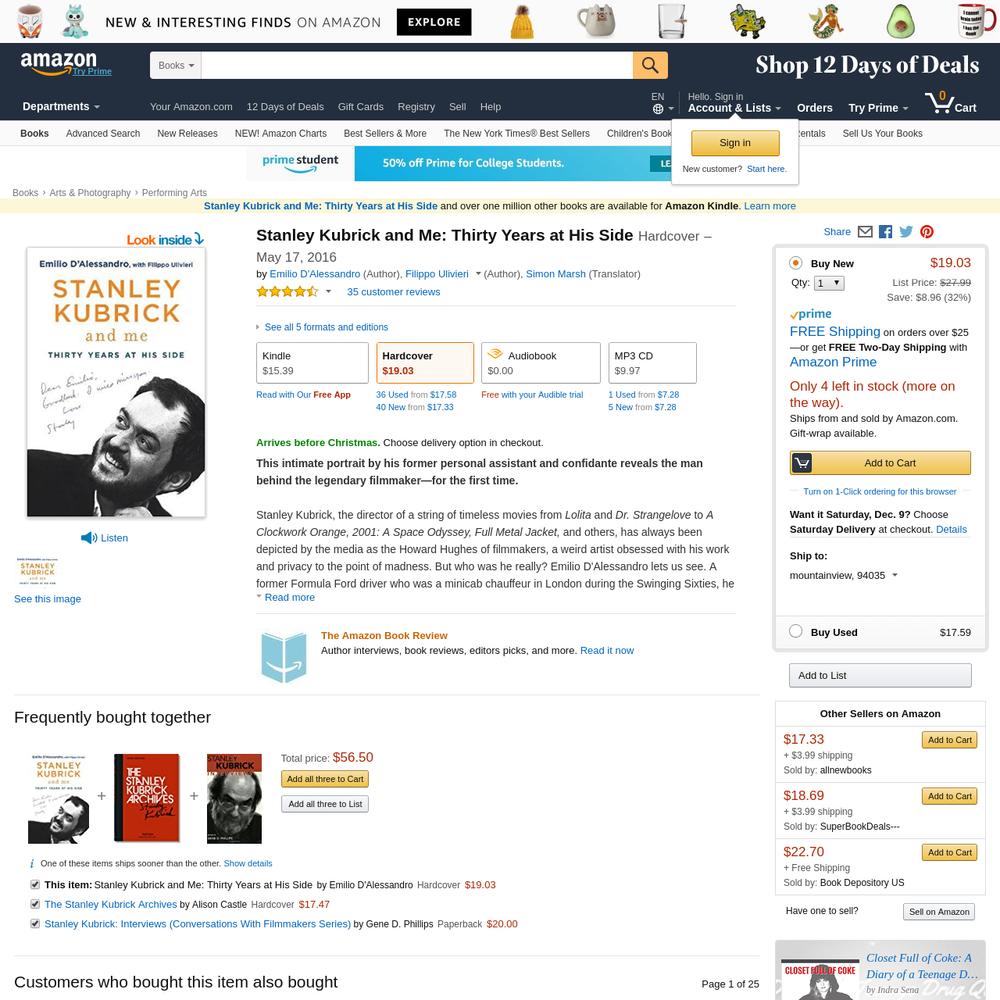Viewport: 1000px width, 1000px height.
Task: Open the Books search category dropdown
Action: click(x=175, y=65)
